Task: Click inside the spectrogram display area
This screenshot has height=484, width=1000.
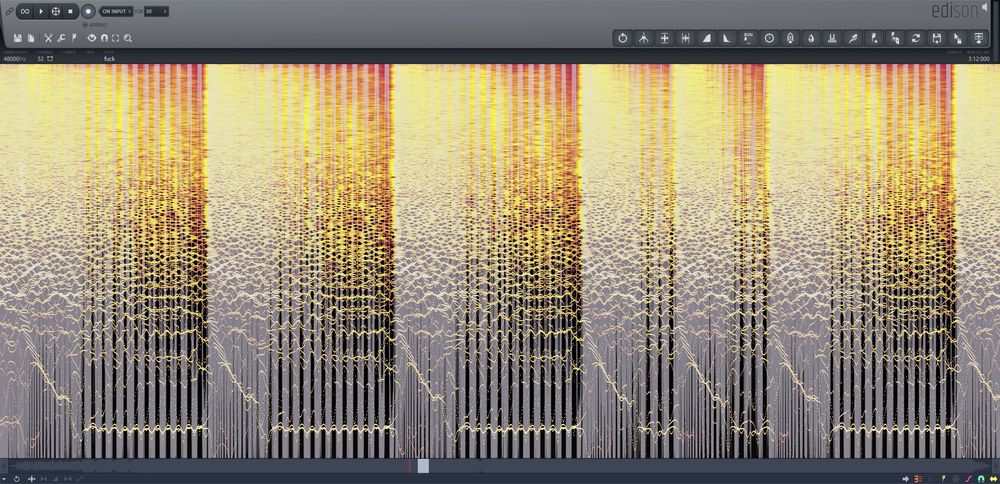Action: pos(500,261)
